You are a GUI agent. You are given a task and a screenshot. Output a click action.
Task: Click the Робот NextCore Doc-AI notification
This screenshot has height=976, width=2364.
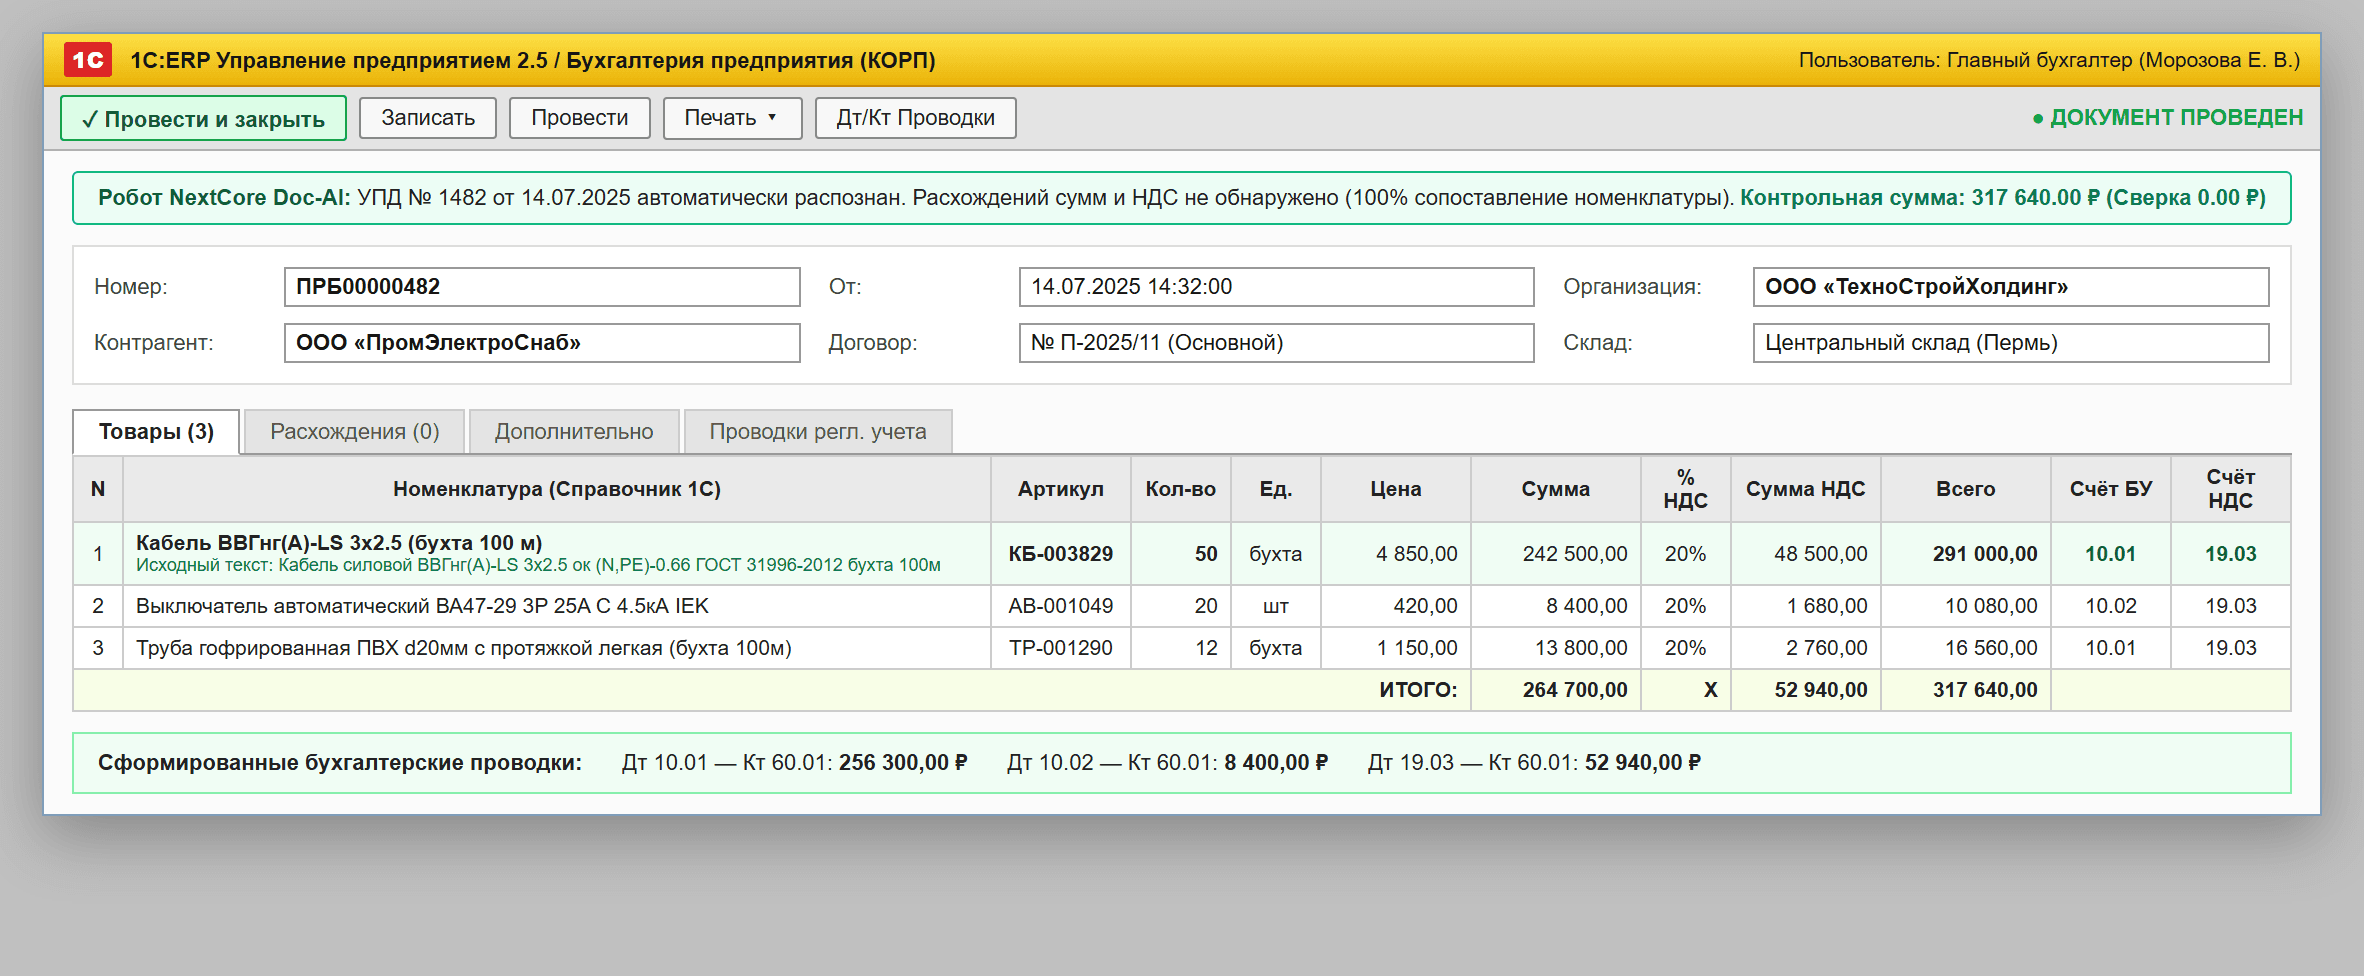[x=1182, y=198]
